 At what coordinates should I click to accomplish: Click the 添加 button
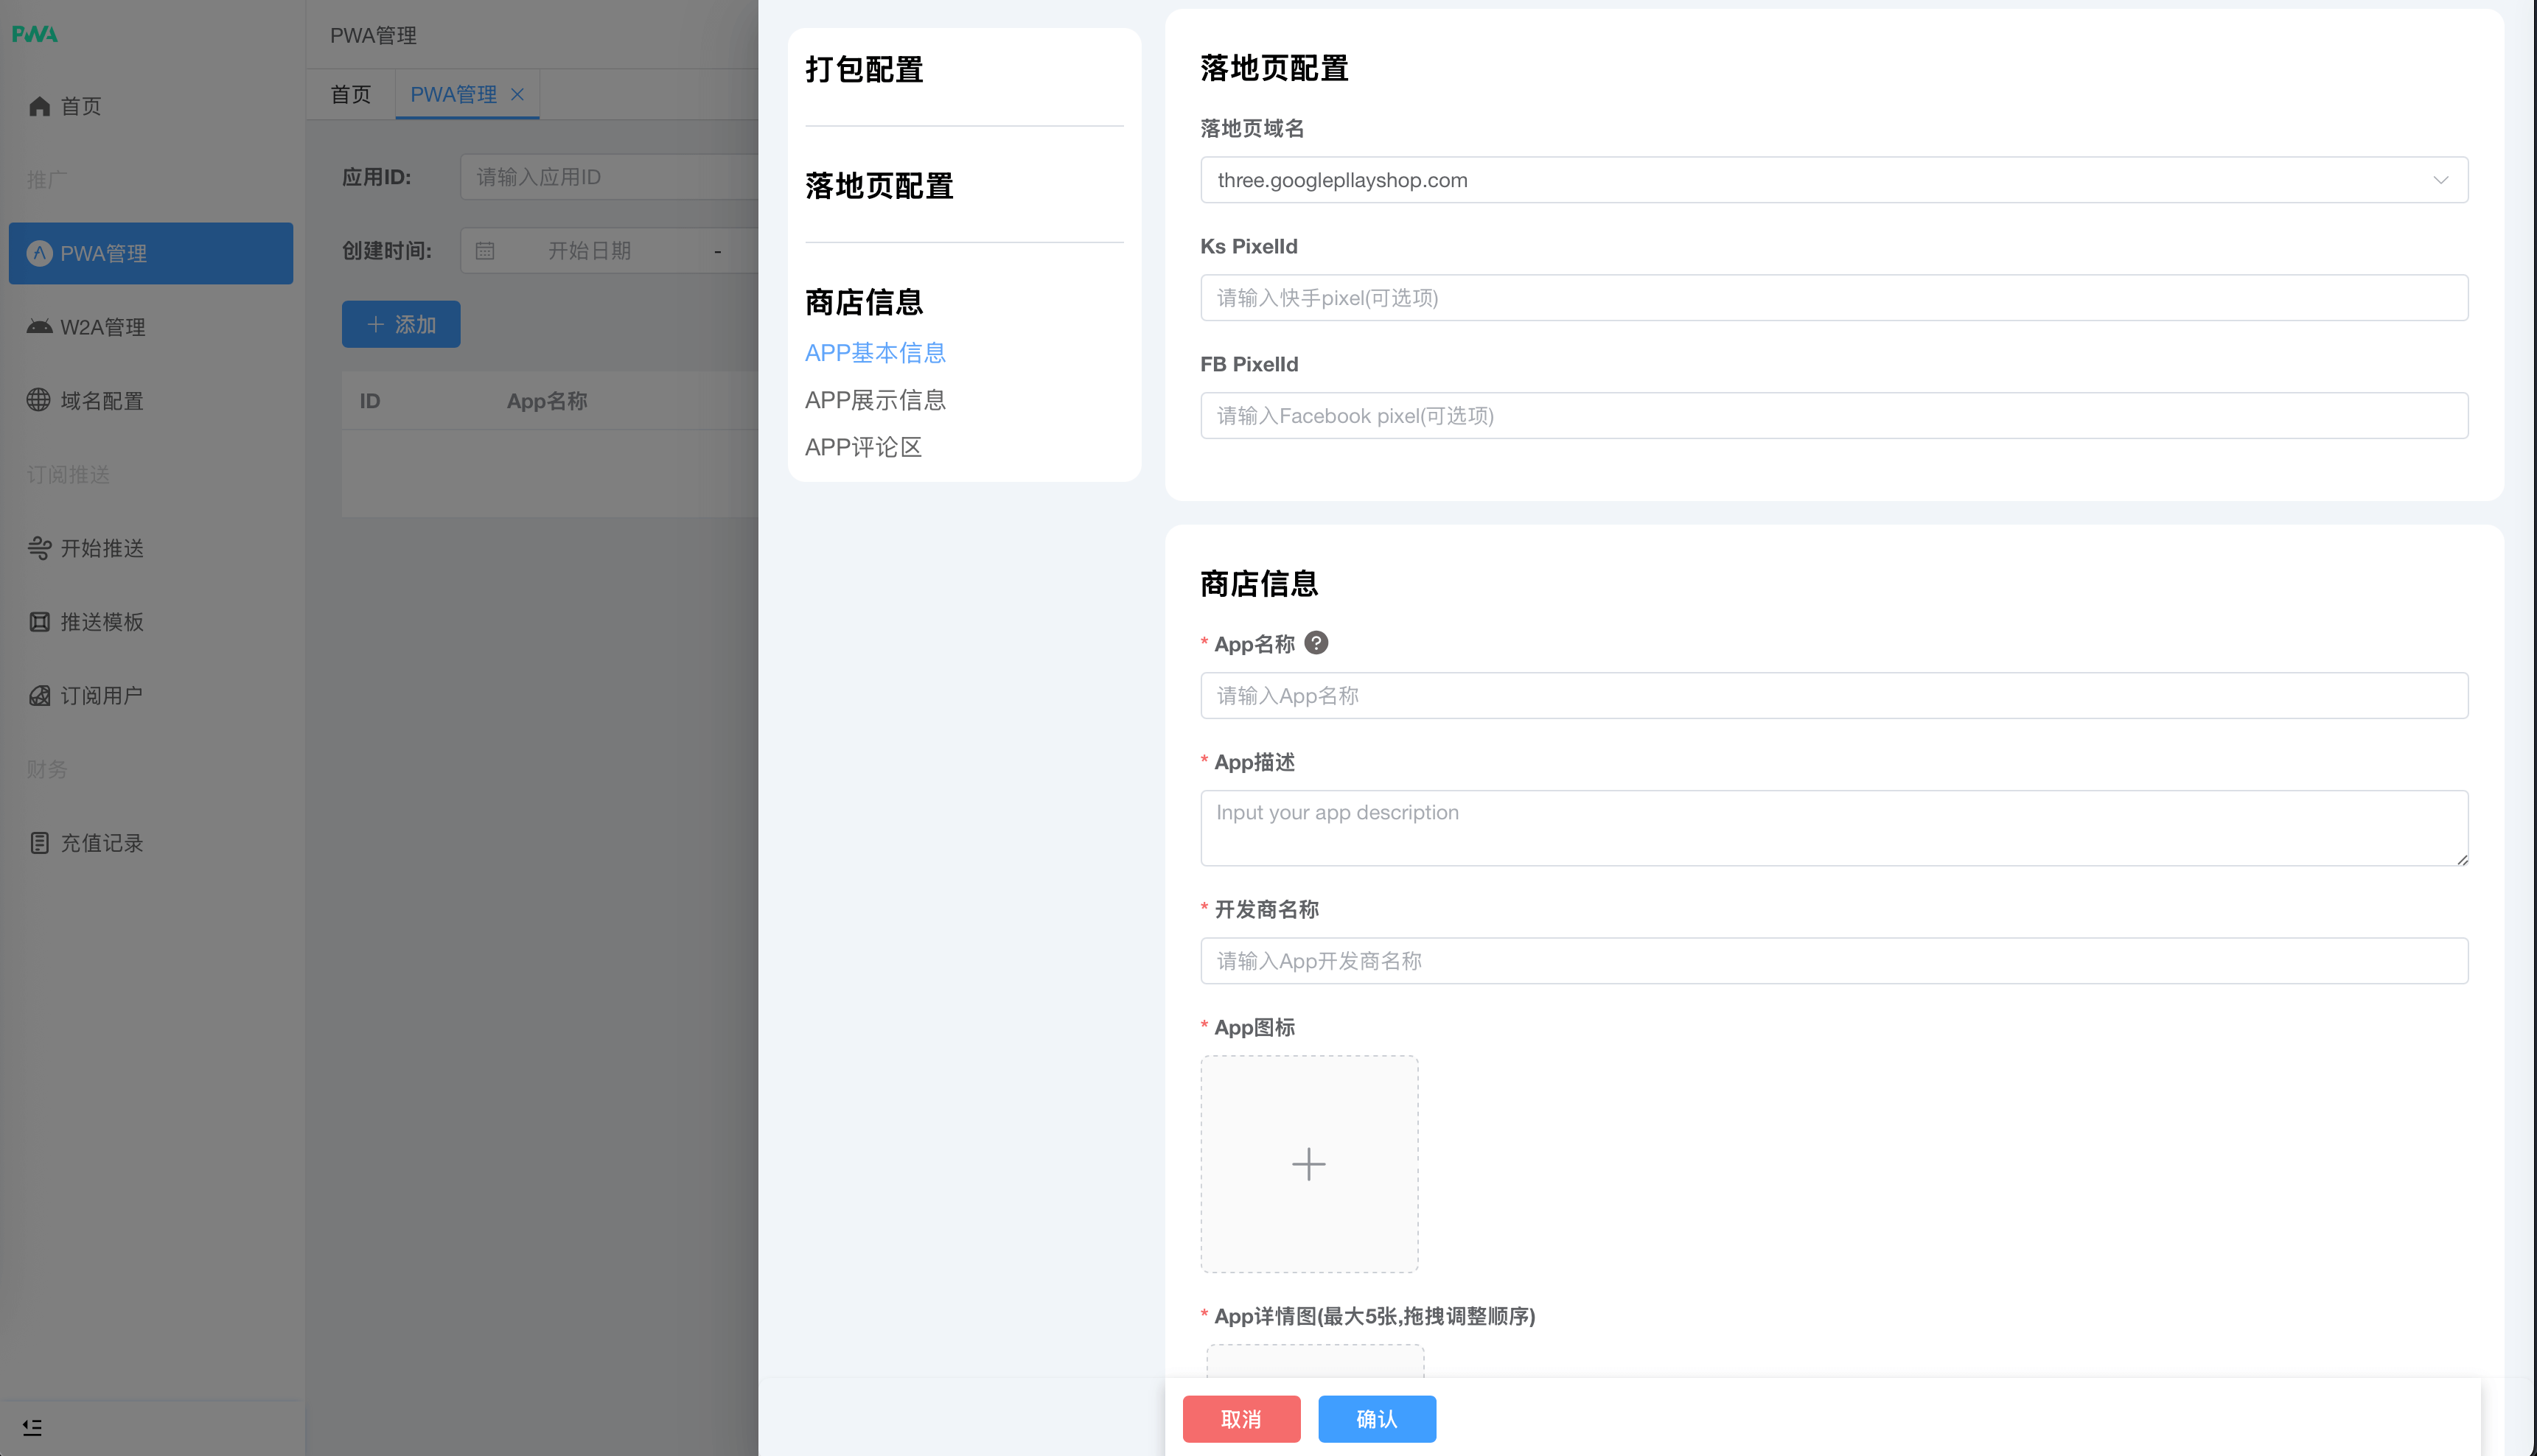pos(400,324)
